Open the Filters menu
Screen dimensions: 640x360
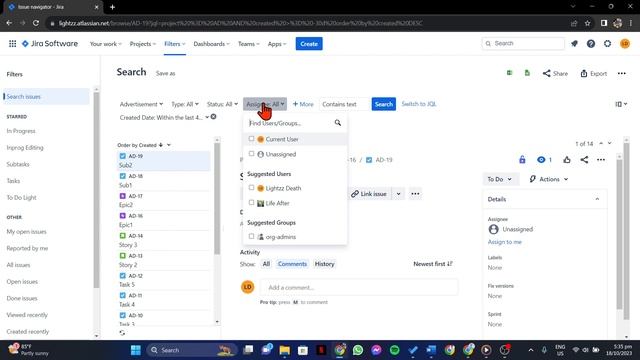[x=175, y=44]
